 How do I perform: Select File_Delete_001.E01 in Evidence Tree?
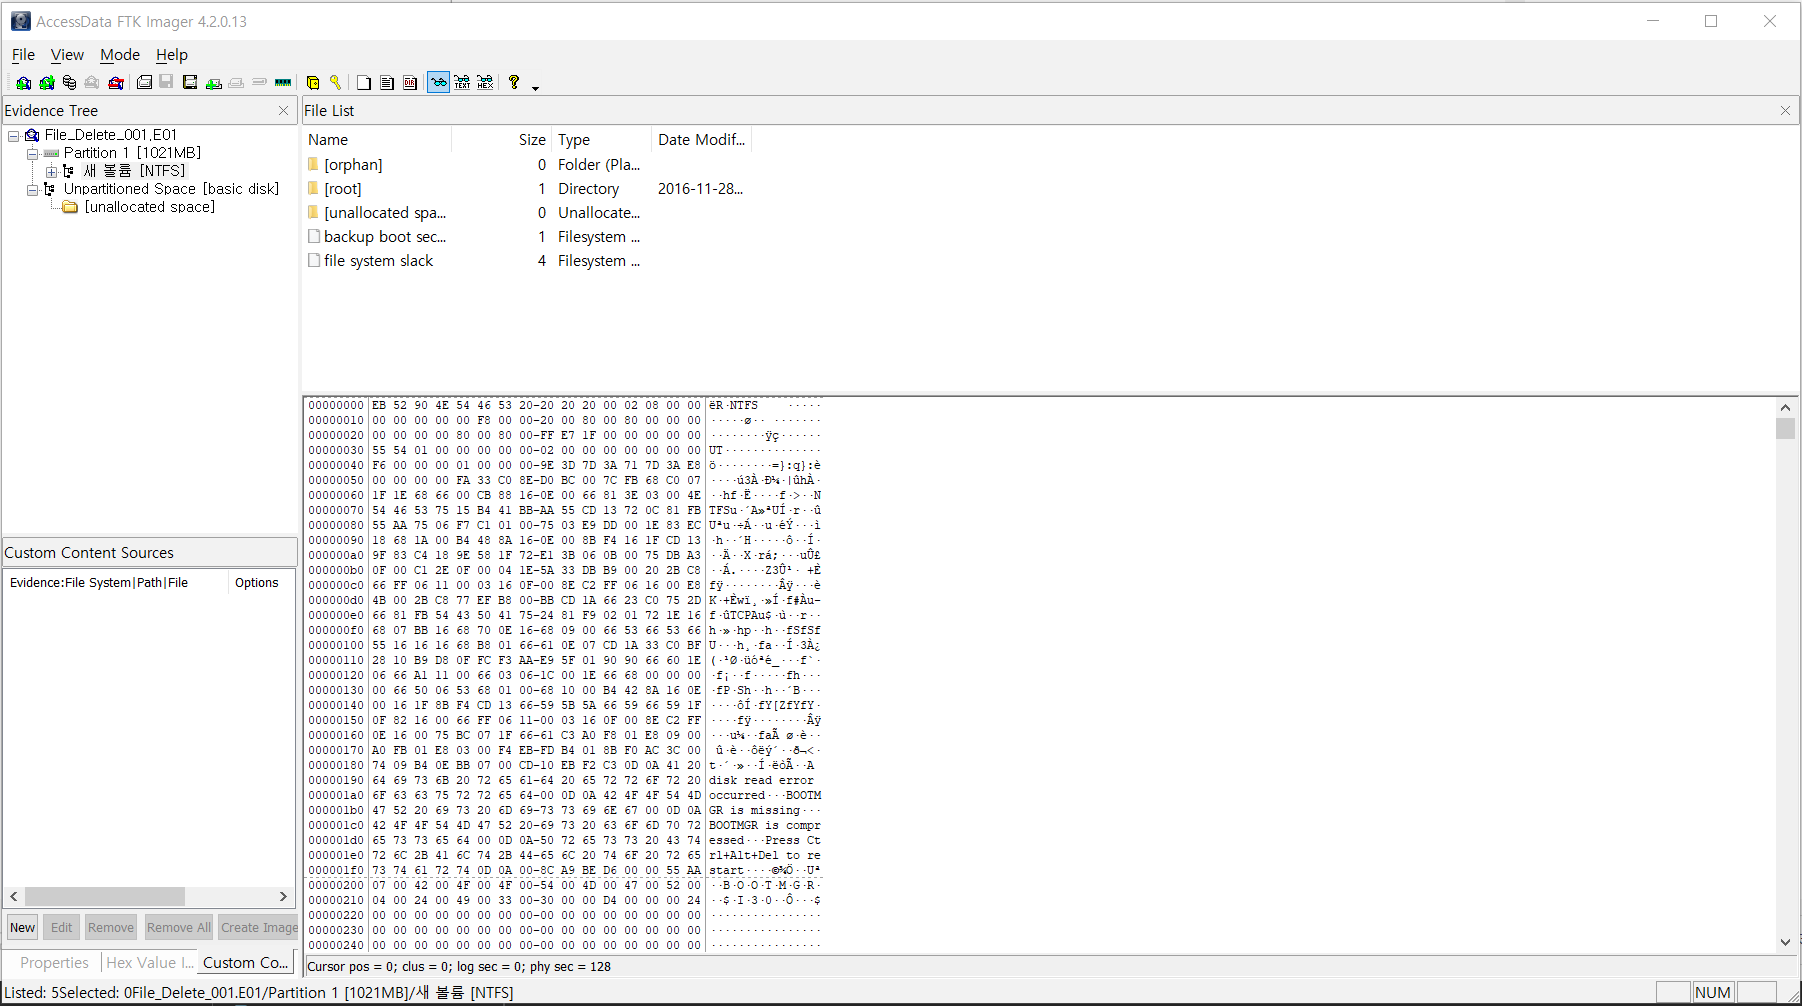click(x=110, y=135)
